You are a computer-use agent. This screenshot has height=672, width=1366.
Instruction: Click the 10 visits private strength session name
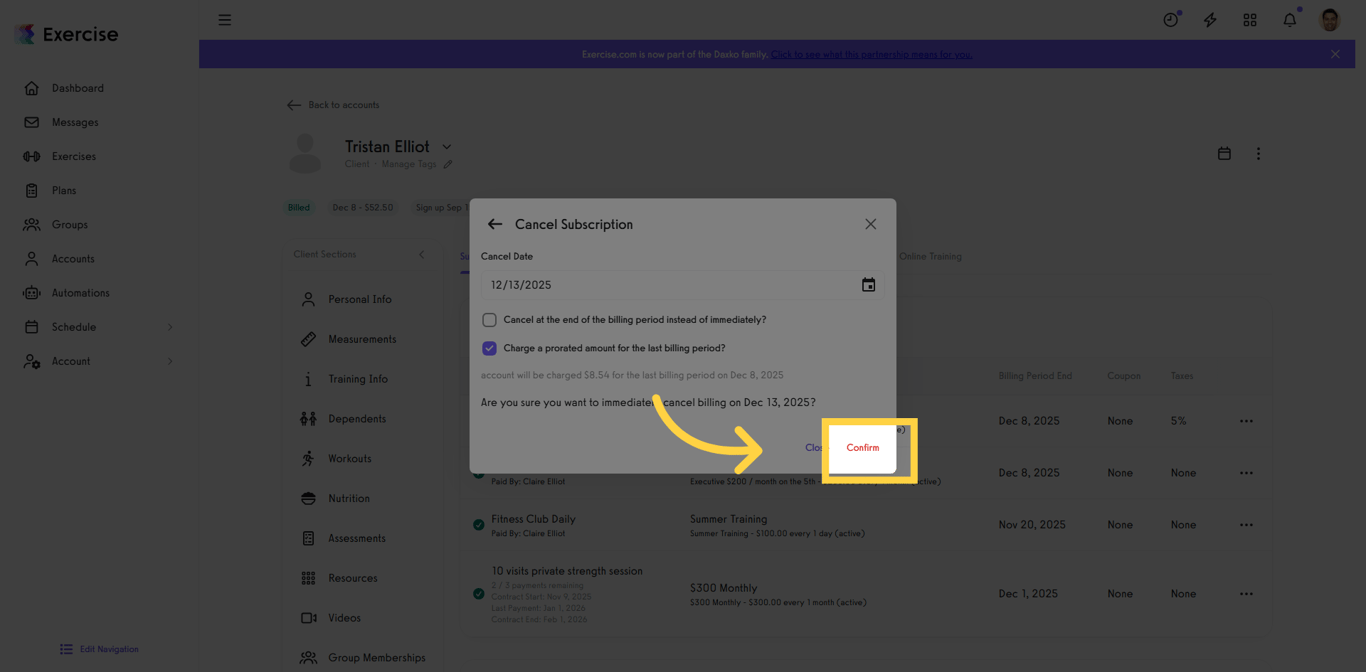(x=567, y=571)
